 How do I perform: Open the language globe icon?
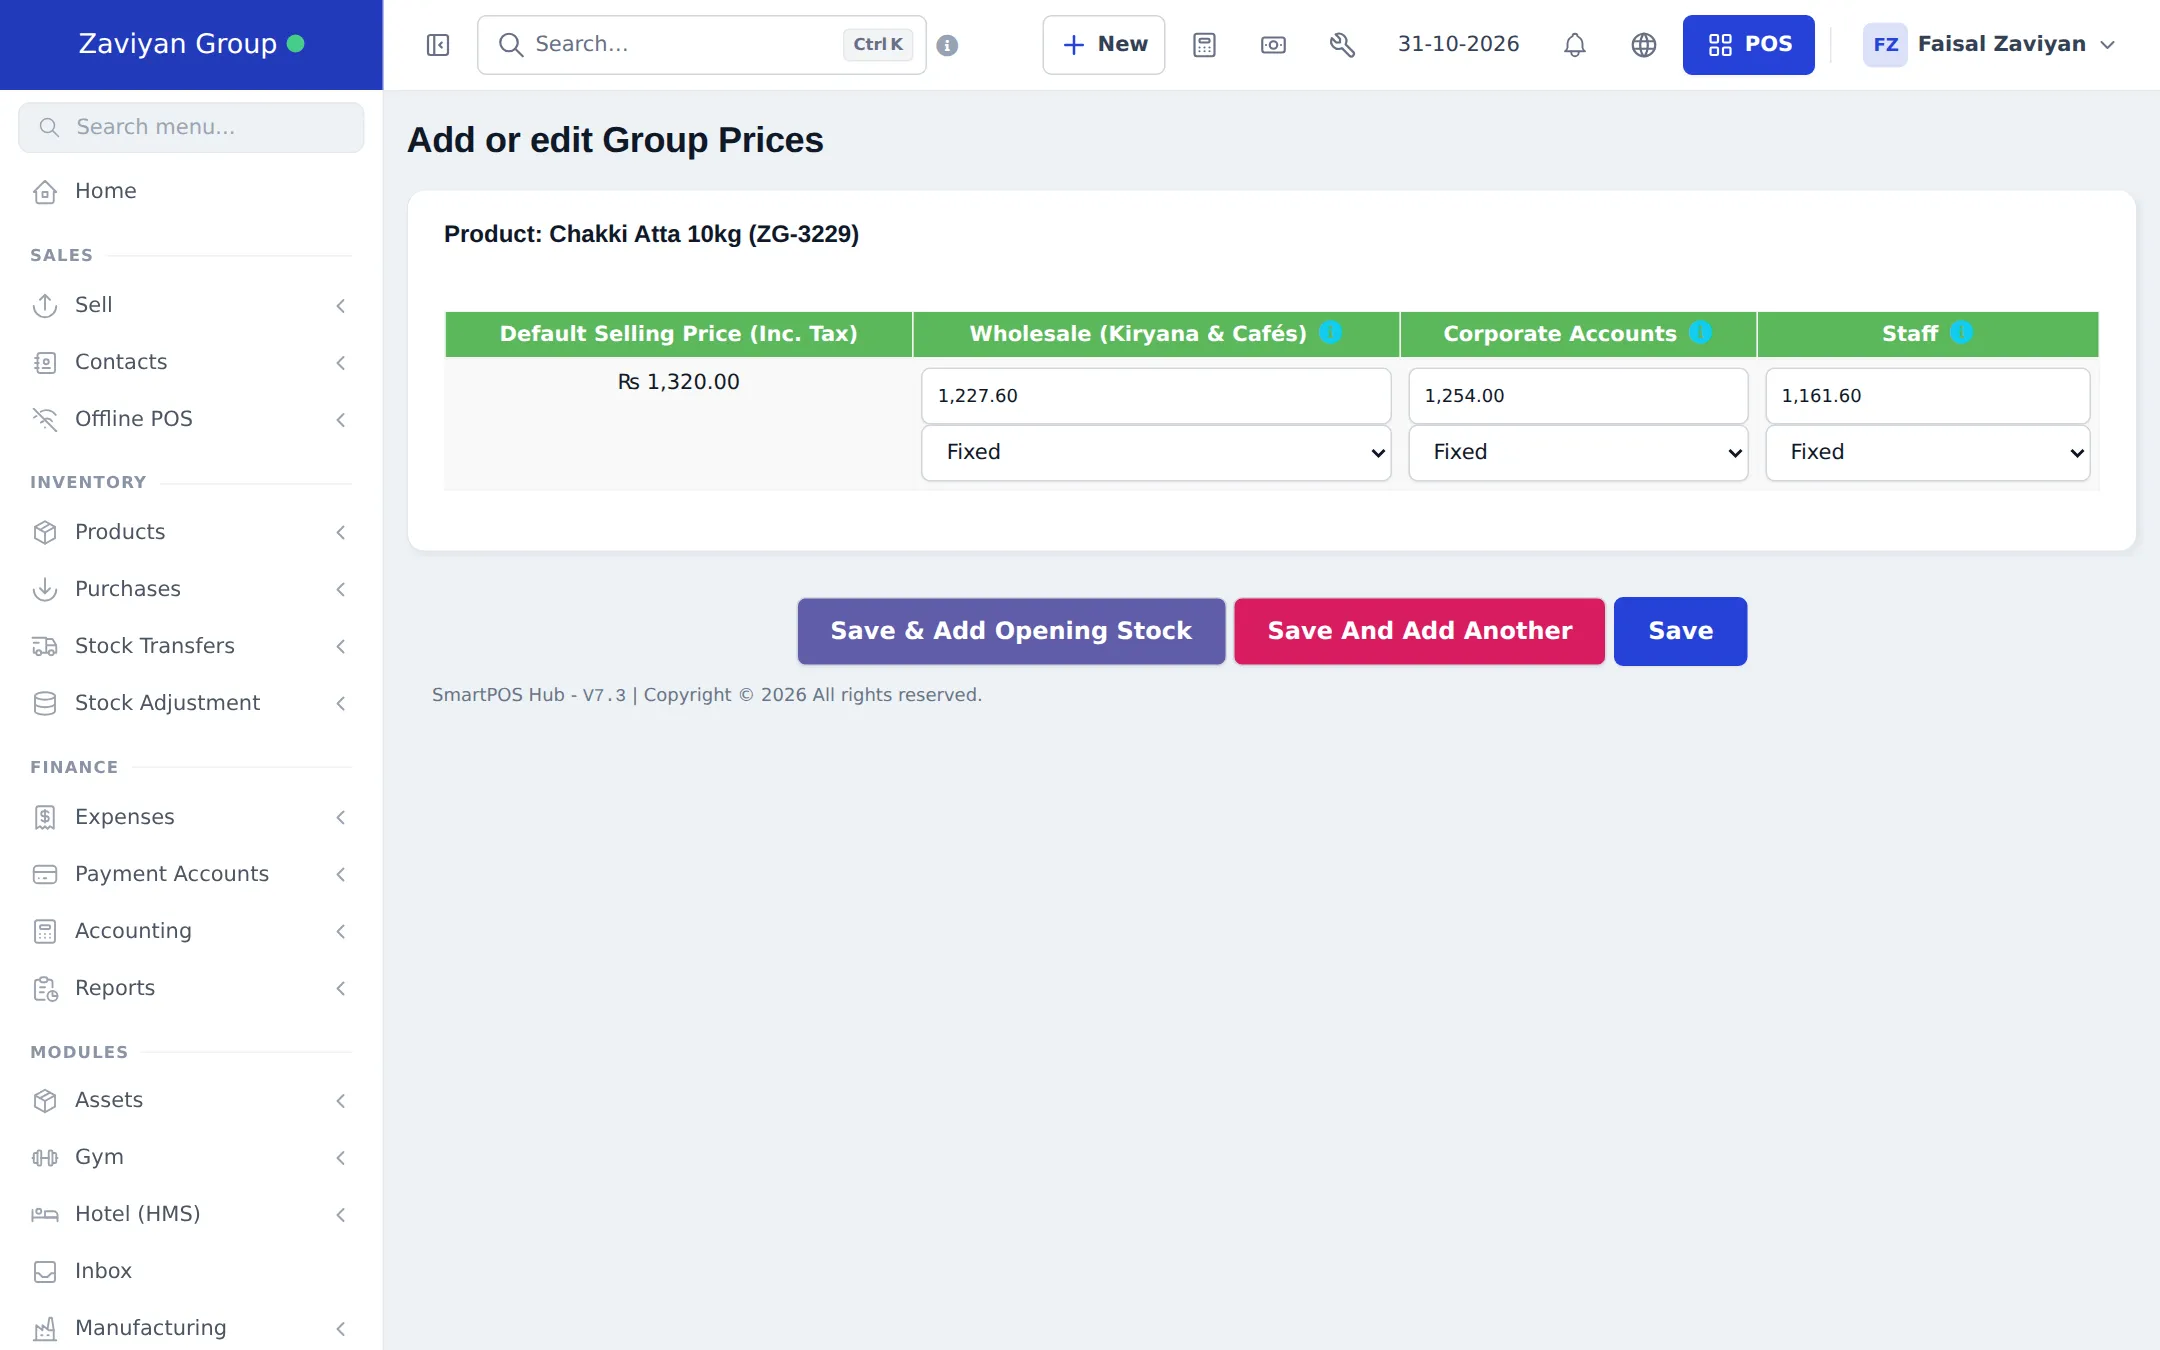[1643, 45]
